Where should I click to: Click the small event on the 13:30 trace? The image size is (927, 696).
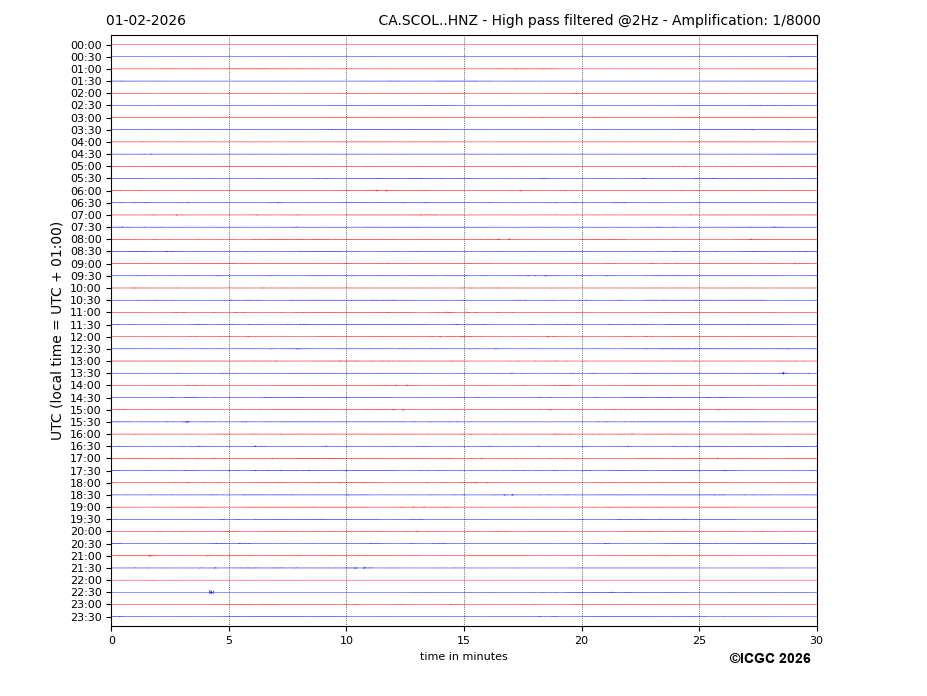(783, 373)
